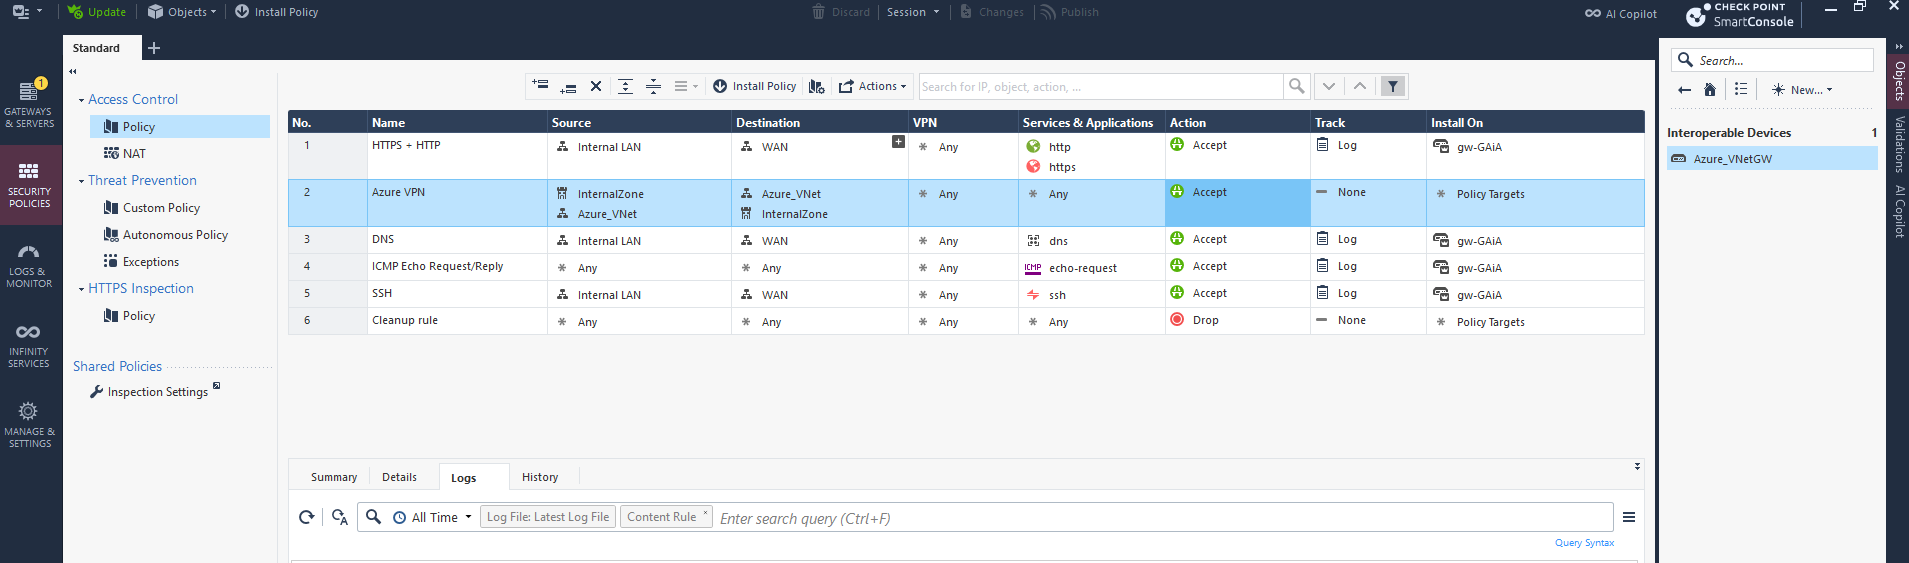Open the application main menu dropdown
Screen dimensions: 1909x563
point(27,12)
